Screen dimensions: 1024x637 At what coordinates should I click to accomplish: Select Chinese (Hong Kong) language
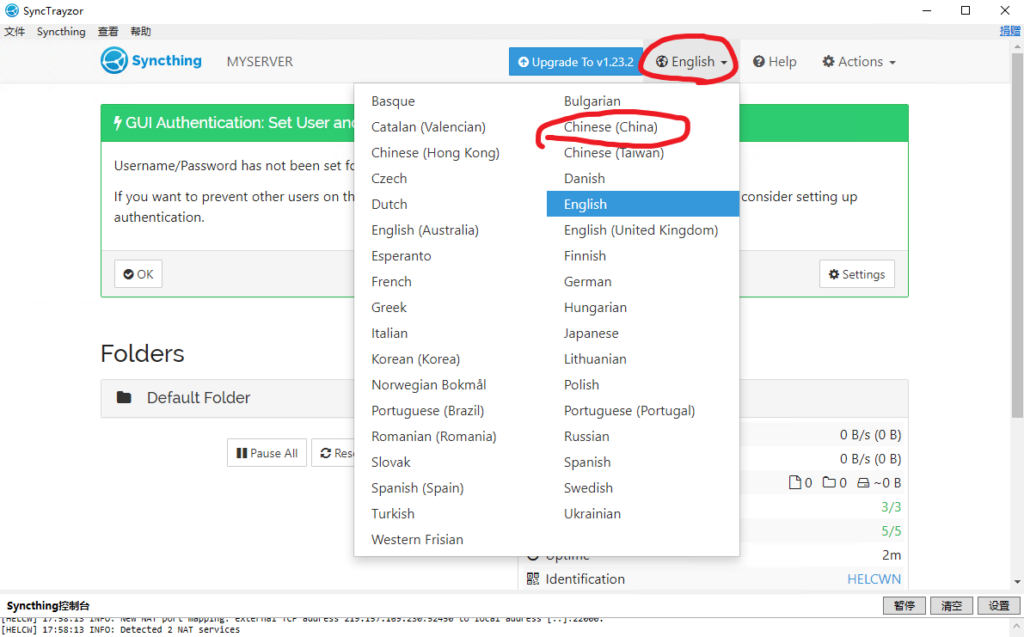click(x=435, y=152)
